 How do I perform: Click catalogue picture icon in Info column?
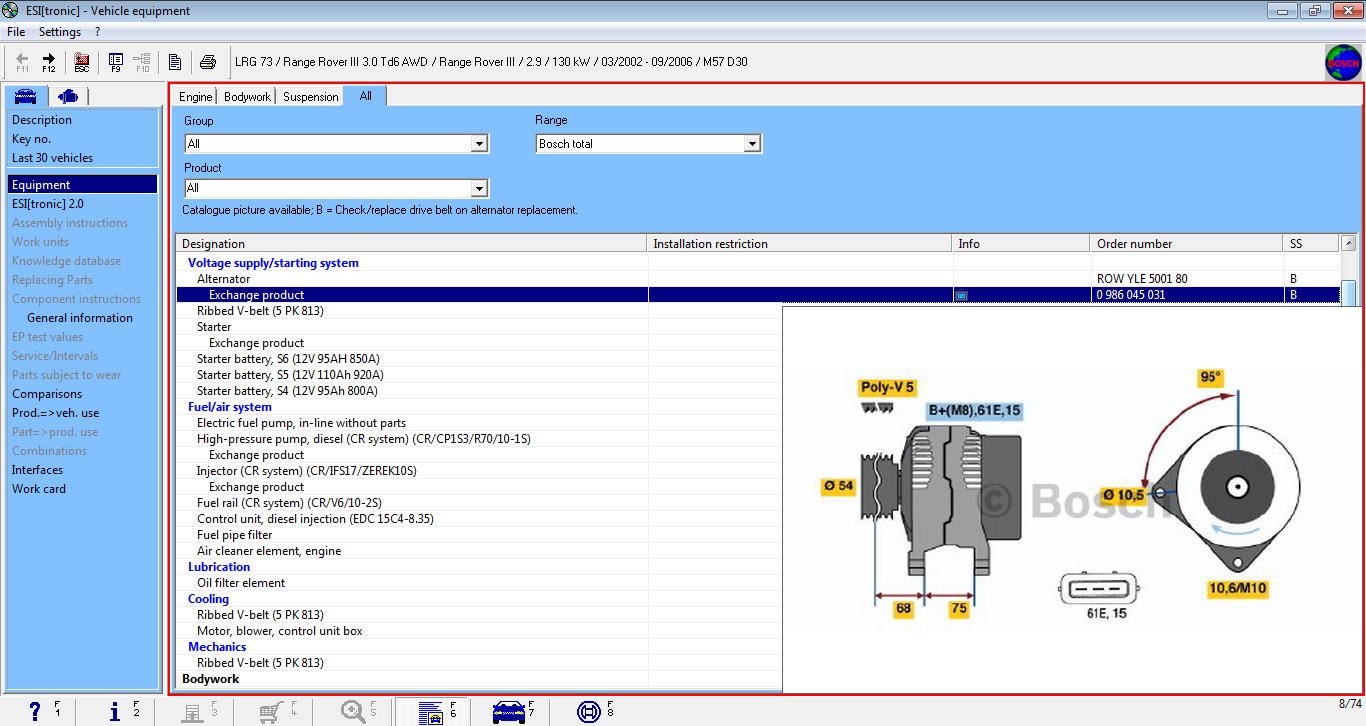pyautogui.click(x=961, y=295)
